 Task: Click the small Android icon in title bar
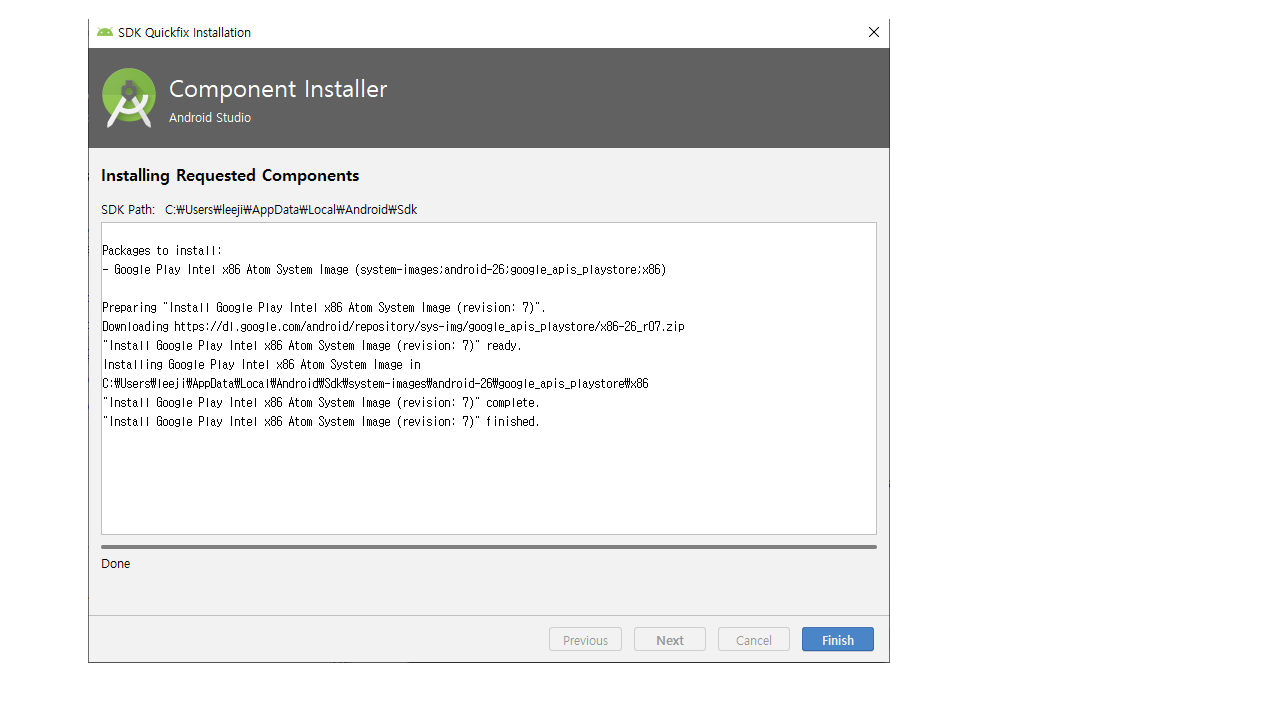click(105, 32)
